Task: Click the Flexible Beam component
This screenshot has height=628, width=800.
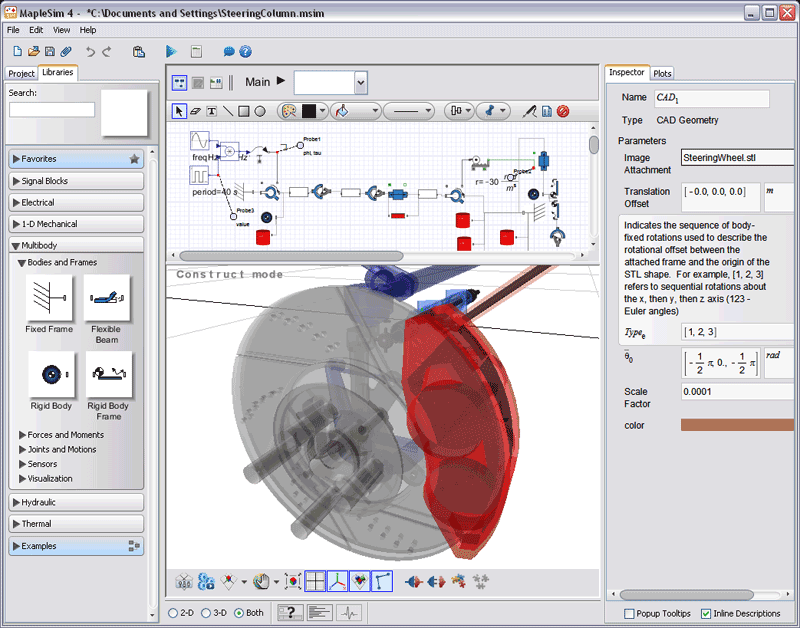Action: [107, 297]
